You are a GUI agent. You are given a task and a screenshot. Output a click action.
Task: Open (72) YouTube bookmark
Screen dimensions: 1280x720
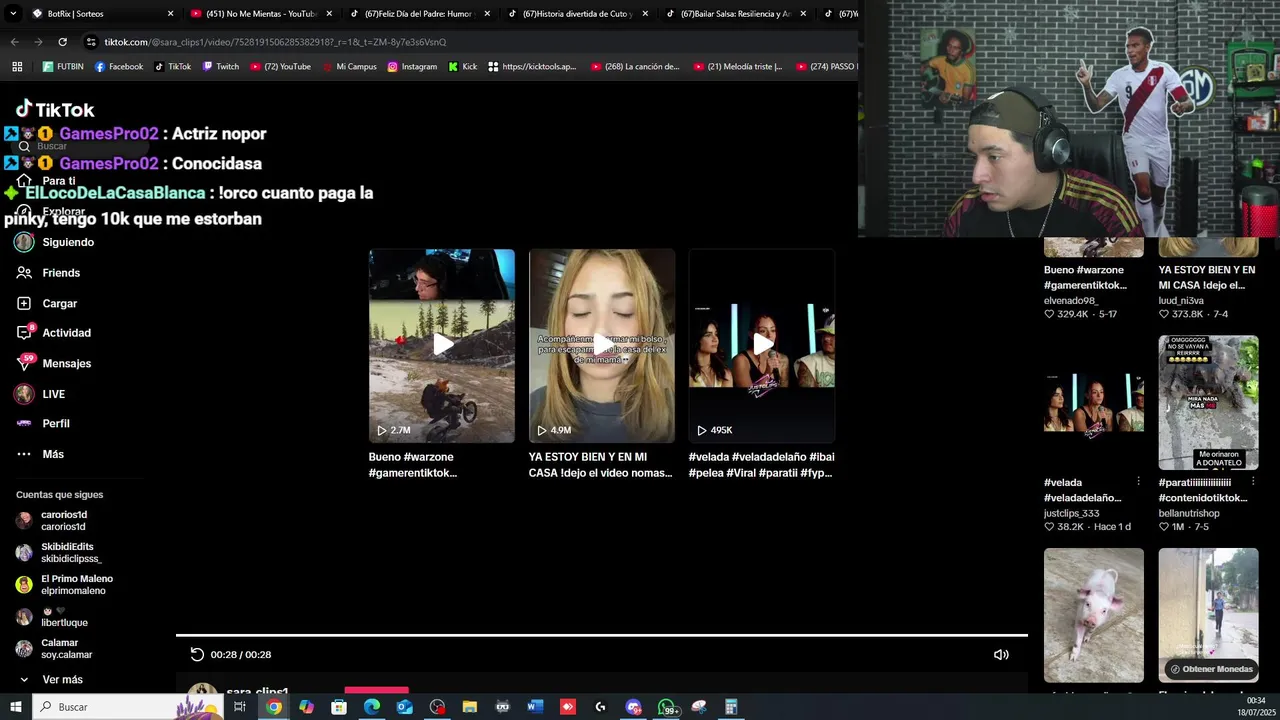tap(281, 67)
